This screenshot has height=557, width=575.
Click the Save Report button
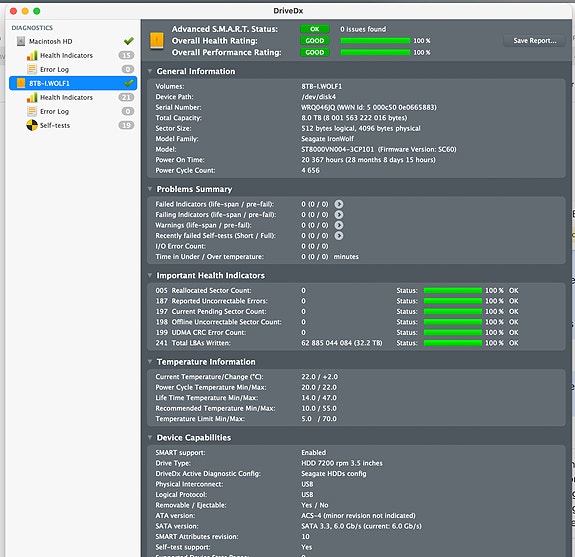click(534, 41)
